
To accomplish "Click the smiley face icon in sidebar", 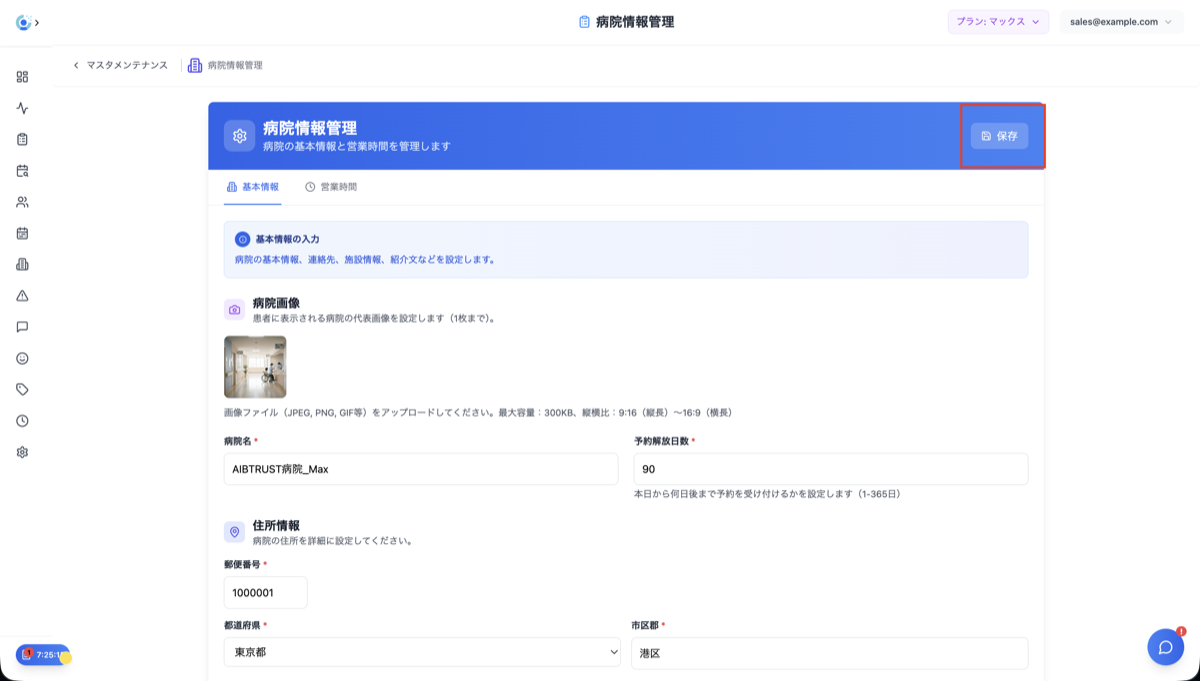I will (22, 357).
